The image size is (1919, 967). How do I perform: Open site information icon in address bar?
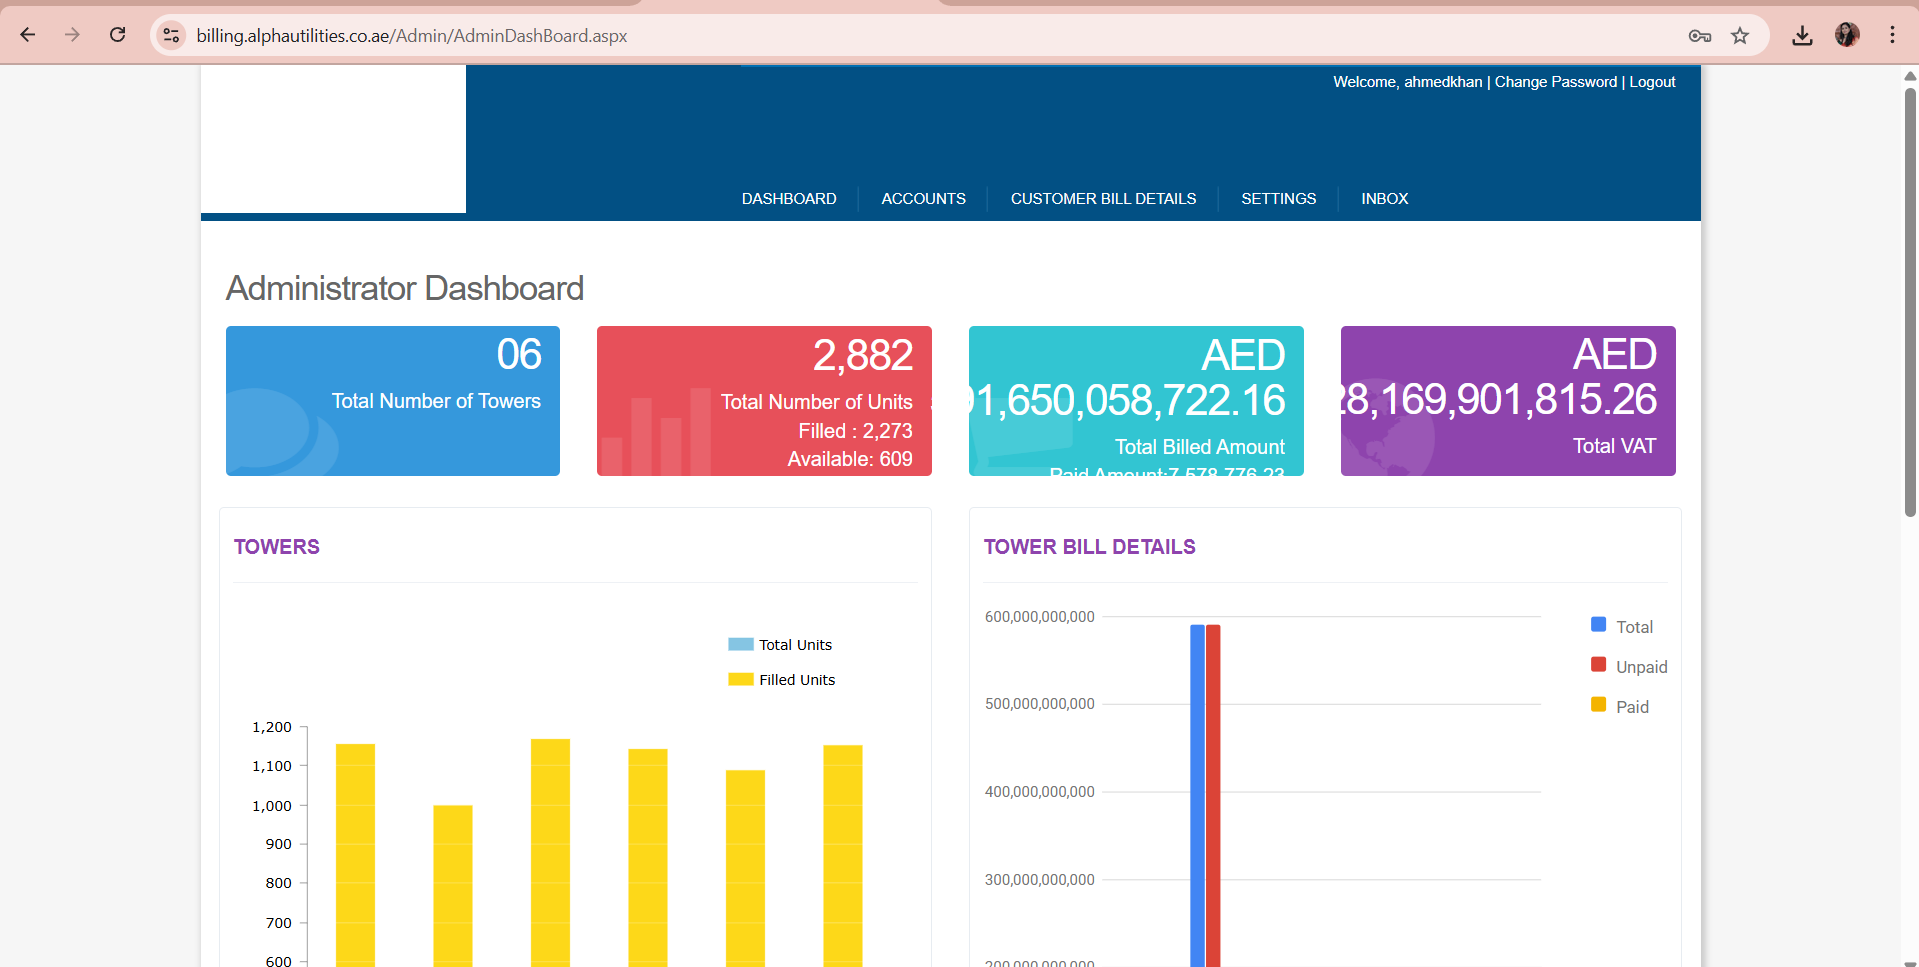click(172, 36)
